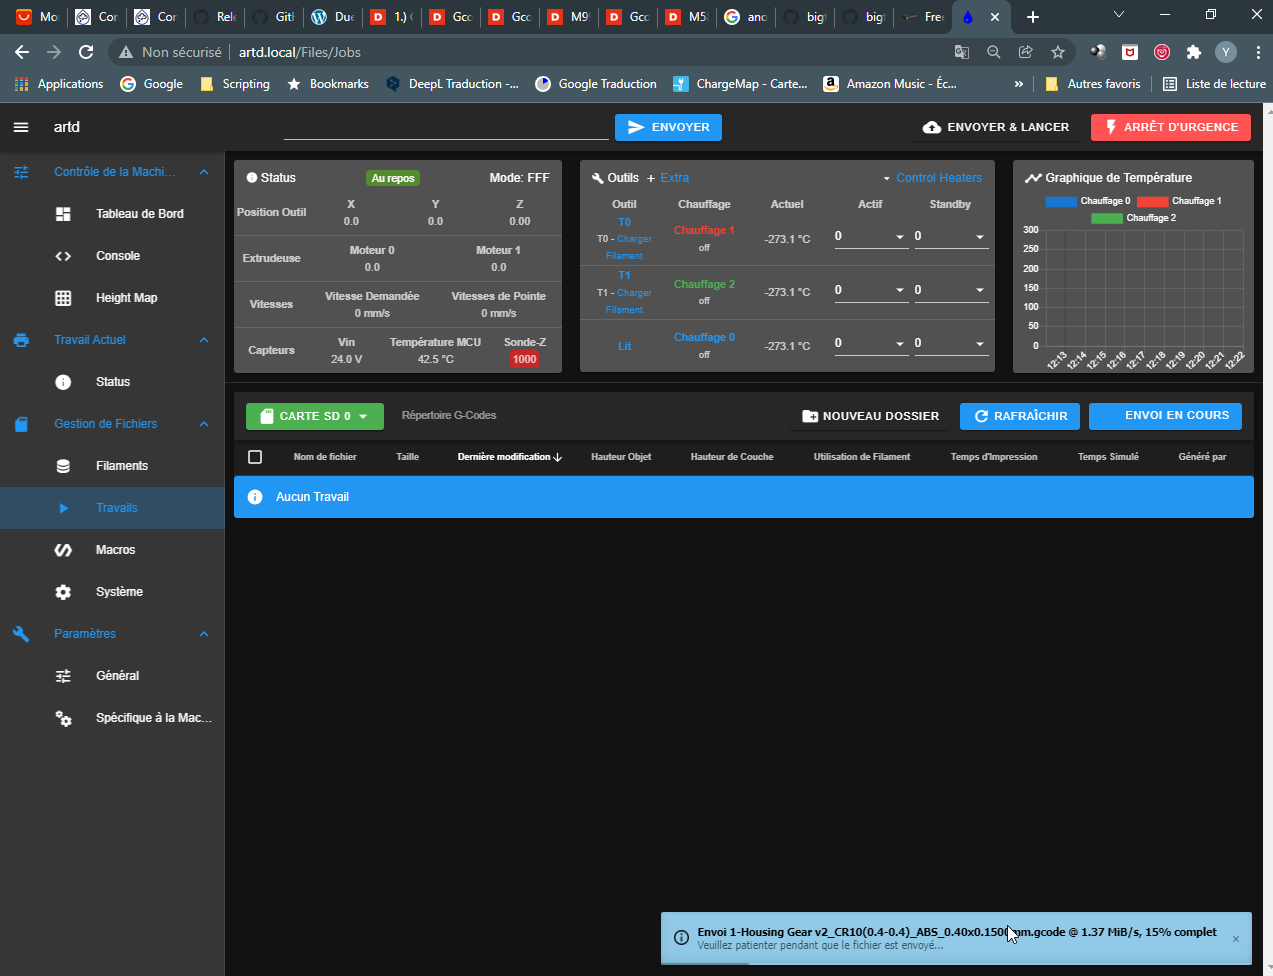Open the CARTE SD 0 dropdown
This screenshot has height=976, width=1273.
point(315,416)
